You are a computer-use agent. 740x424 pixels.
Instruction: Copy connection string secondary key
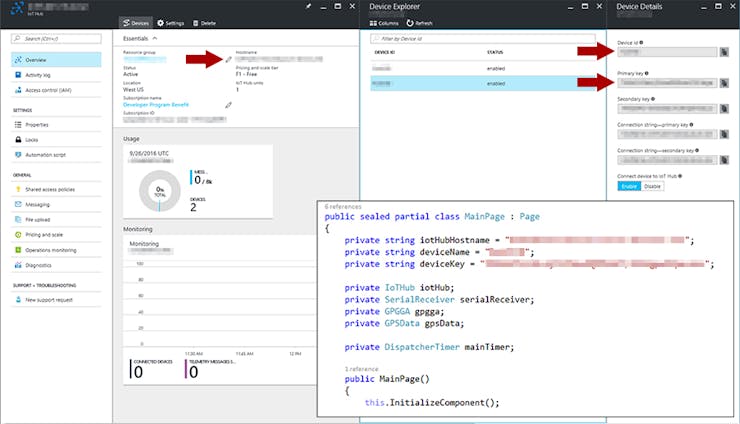tap(724, 160)
